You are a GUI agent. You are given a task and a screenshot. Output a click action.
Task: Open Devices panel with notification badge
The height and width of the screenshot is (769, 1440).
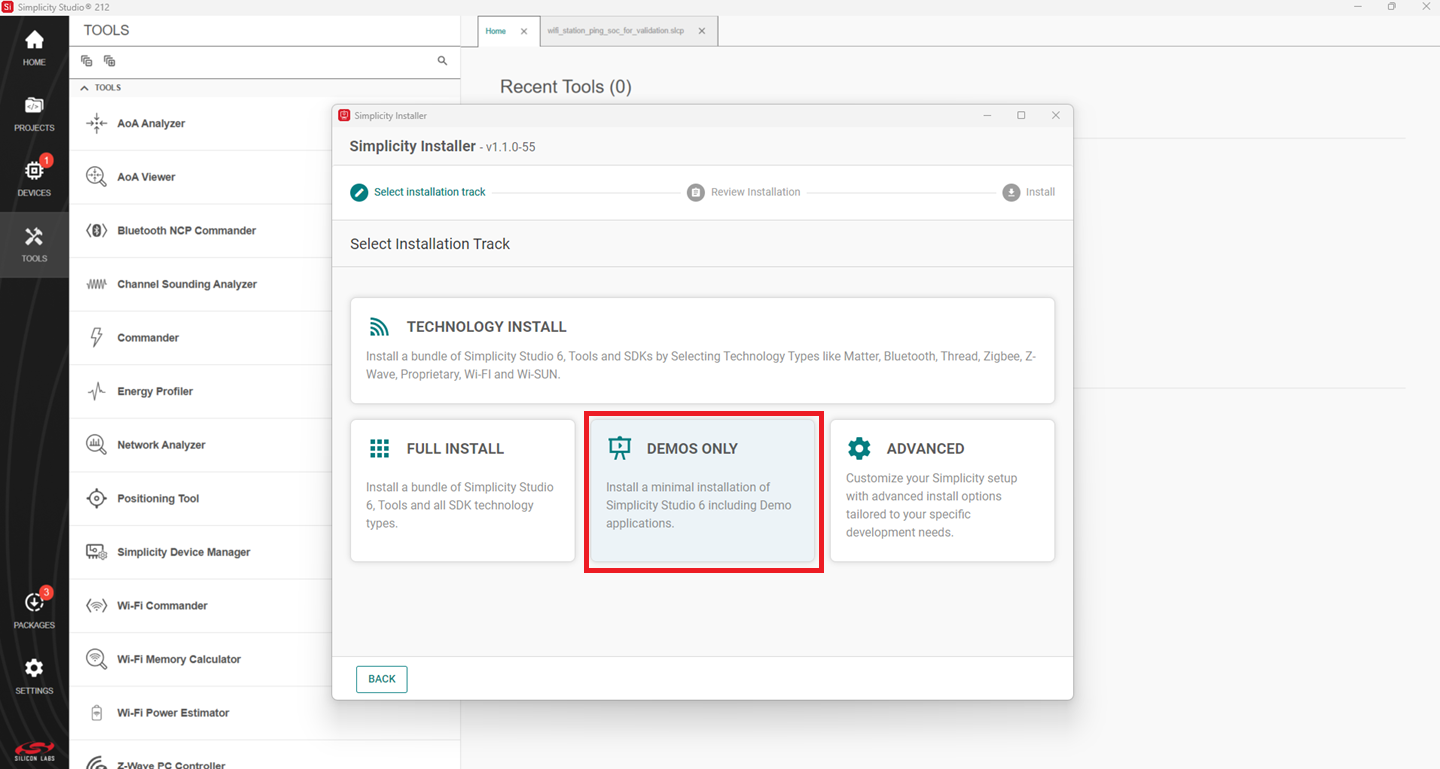click(34, 177)
